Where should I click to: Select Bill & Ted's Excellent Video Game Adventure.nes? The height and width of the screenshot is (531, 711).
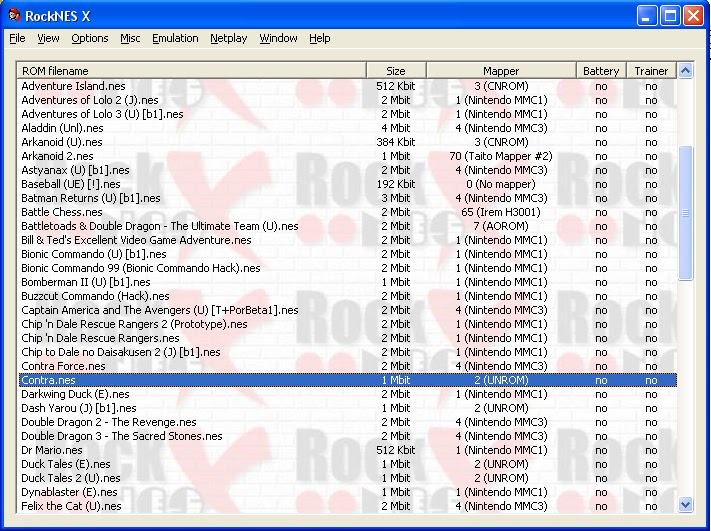coord(347,240)
